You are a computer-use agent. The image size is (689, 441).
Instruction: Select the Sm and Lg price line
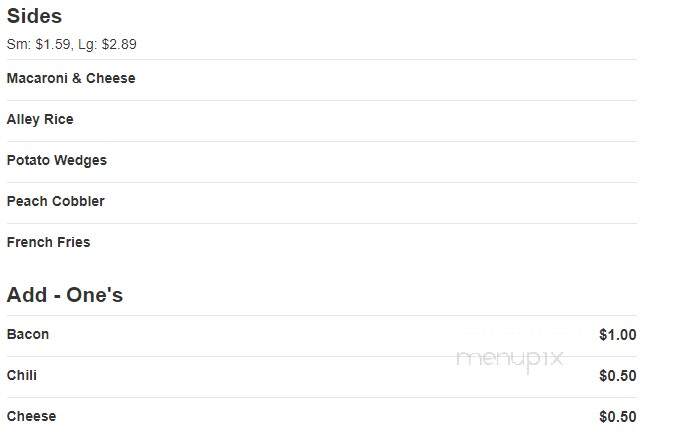pyautogui.click(x=72, y=44)
